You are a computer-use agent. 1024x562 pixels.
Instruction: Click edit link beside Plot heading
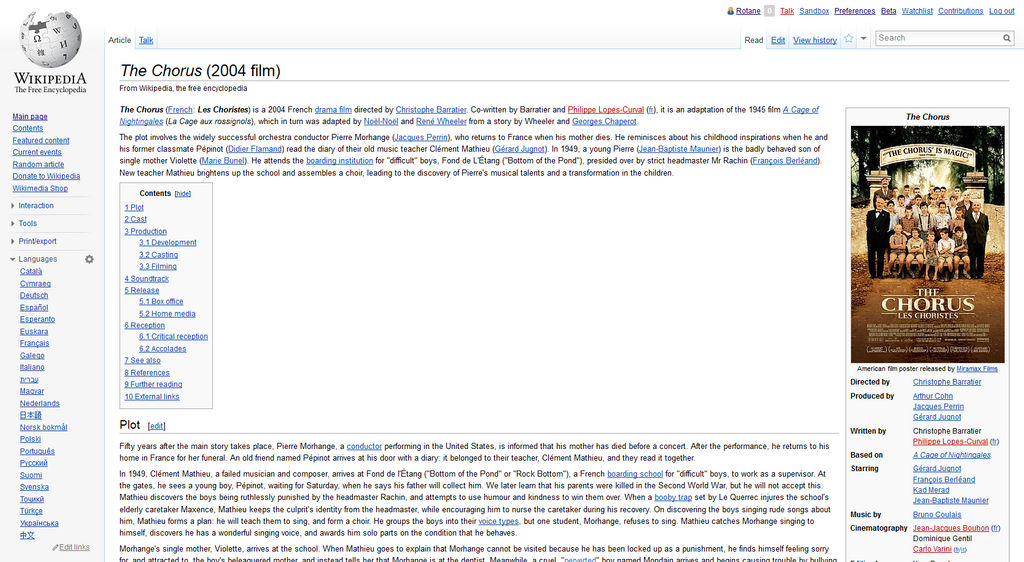(x=157, y=426)
